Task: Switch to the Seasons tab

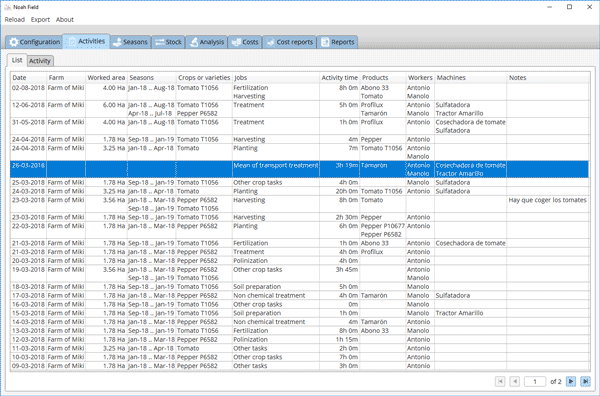Action: 130,42
